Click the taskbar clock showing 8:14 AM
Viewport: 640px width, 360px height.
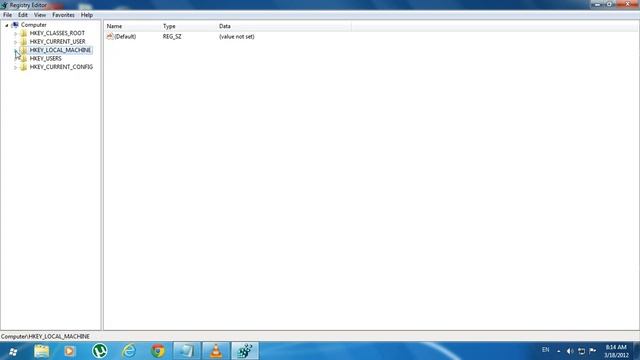pyautogui.click(x=616, y=351)
